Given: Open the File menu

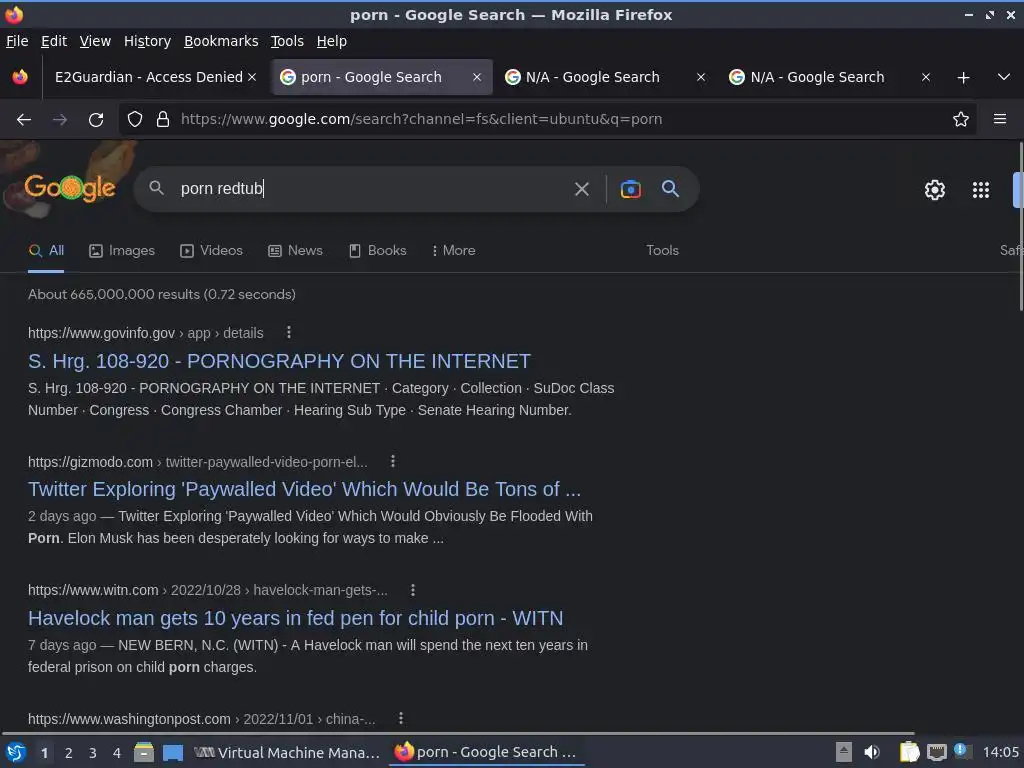Looking at the screenshot, I should coord(17,41).
